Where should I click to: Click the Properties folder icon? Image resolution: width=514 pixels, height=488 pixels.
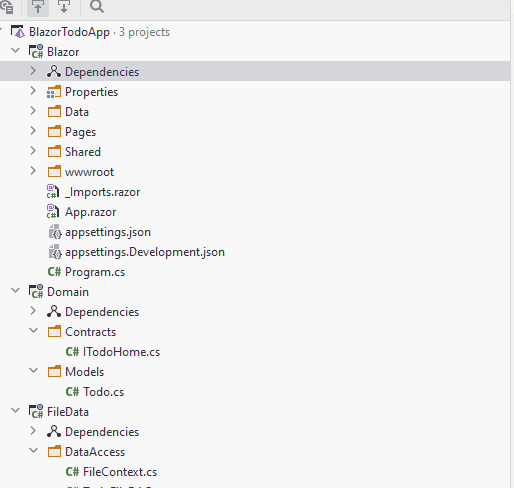click(54, 92)
